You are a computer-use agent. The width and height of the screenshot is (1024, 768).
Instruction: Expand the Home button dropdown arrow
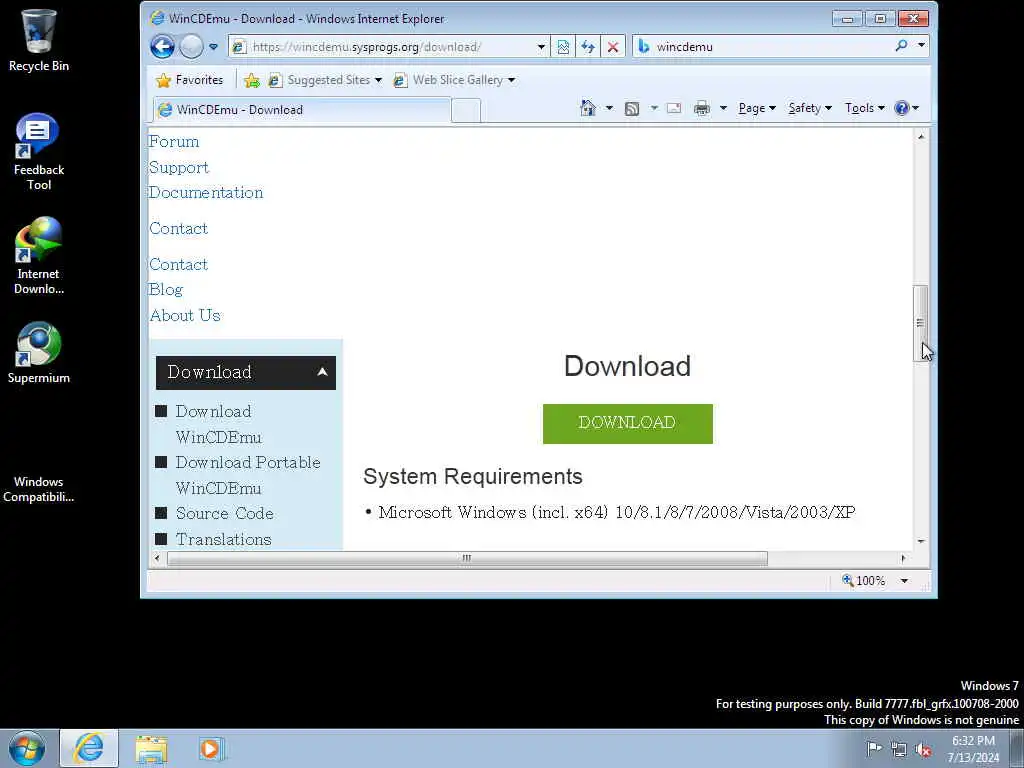click(609, 108)
